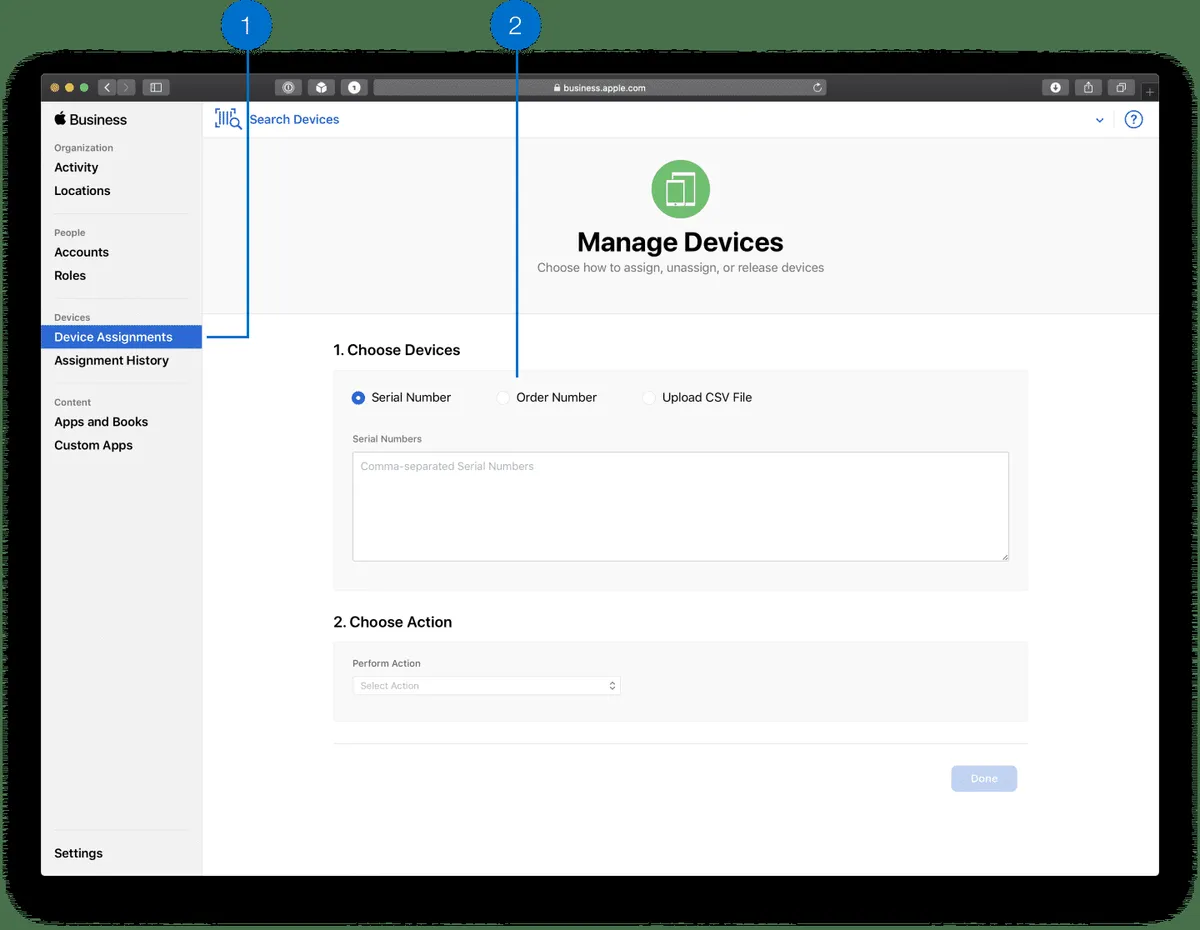
Task: Open Accounts under People
Action: pyautogui.click(x=81, y=252)
